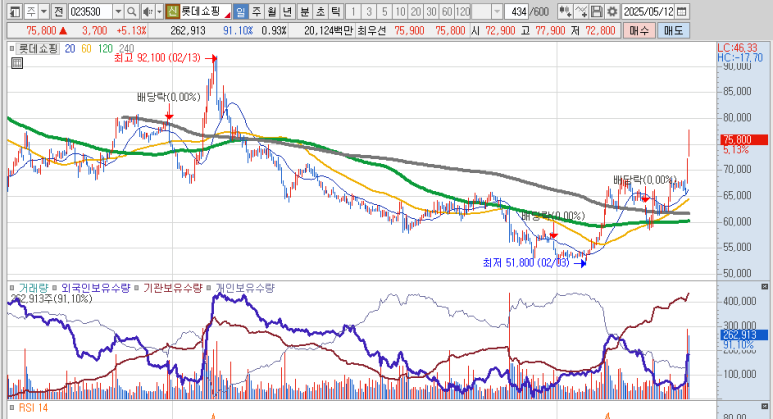Click the small square marker before 롯데쇼핑 legend
Viewport: 773px width, 419px height.
[12, 49]
